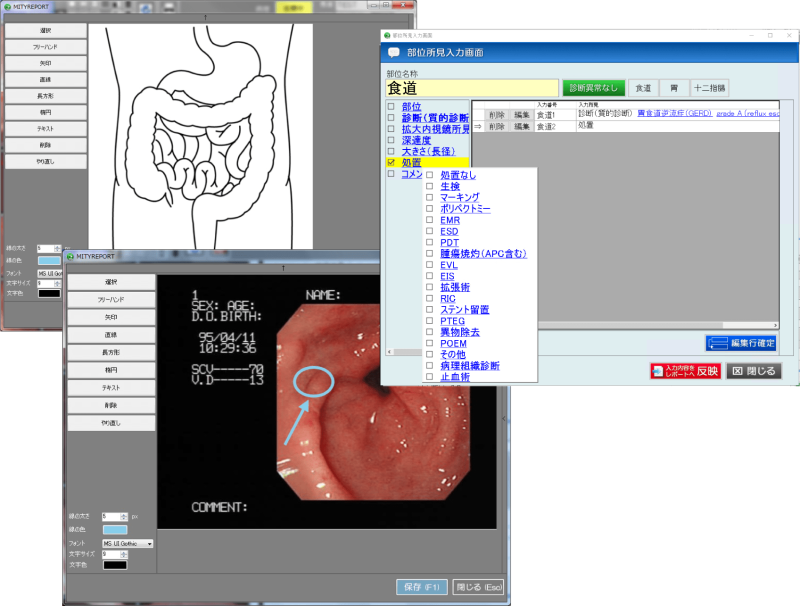Select 楕円 ellipse tool in endoscope image window
Image resolution: width=800 pixels, height=606 pixels.
111,370
